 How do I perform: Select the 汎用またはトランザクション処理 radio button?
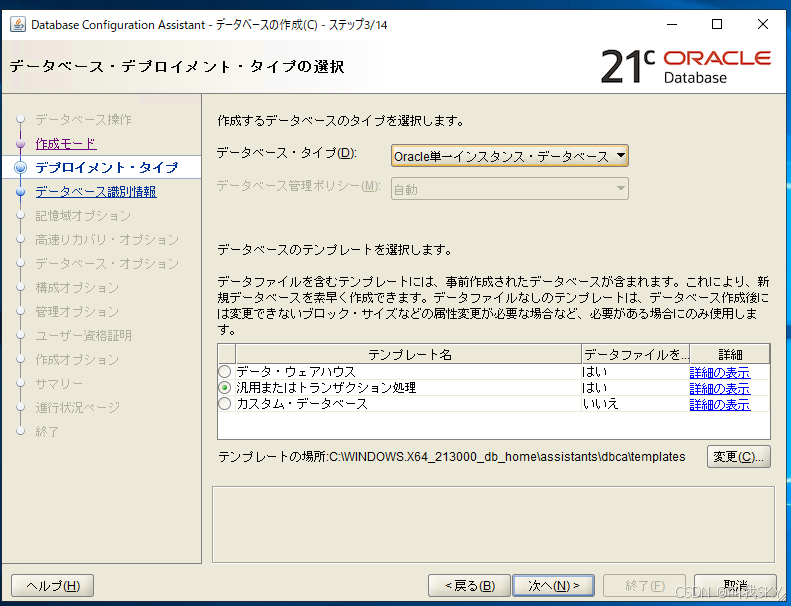tap(224, 388)
